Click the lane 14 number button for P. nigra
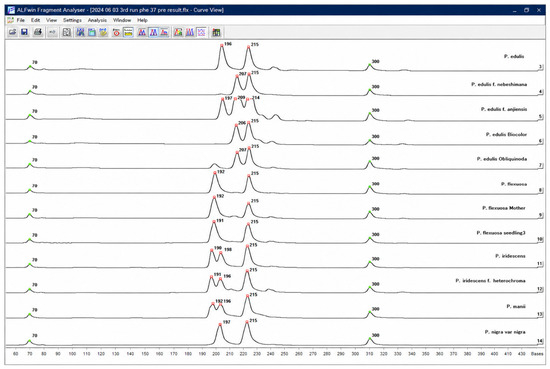This screenshot has width=550, height=369. [x=540, y=341]
